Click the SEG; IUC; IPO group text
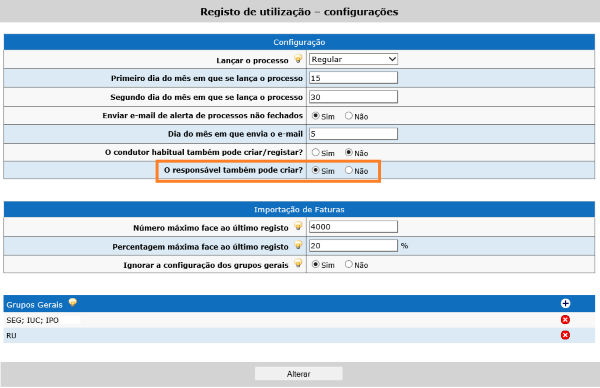 [33, 320]
